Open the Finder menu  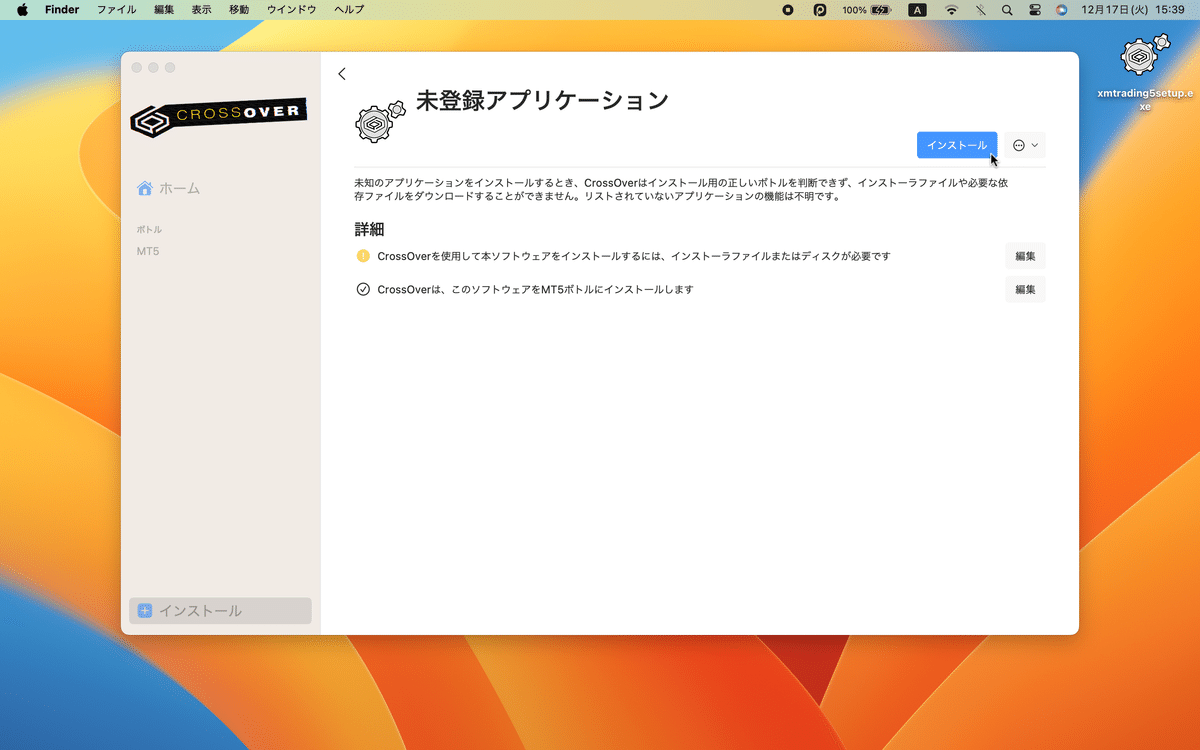(x=62, y=10)
